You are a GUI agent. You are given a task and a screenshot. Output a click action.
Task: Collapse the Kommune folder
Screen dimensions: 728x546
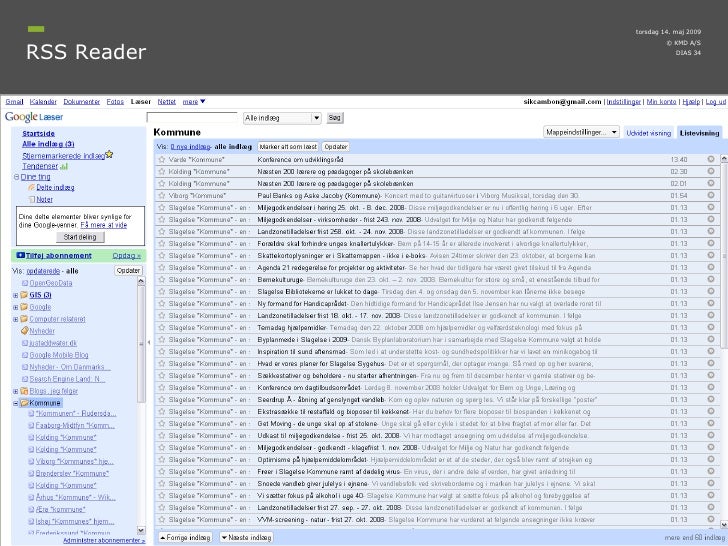(15, 403)
